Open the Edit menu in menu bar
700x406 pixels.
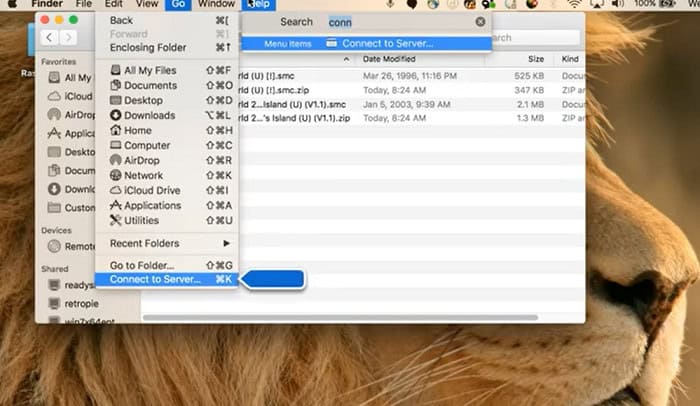(x=113, y=4)
